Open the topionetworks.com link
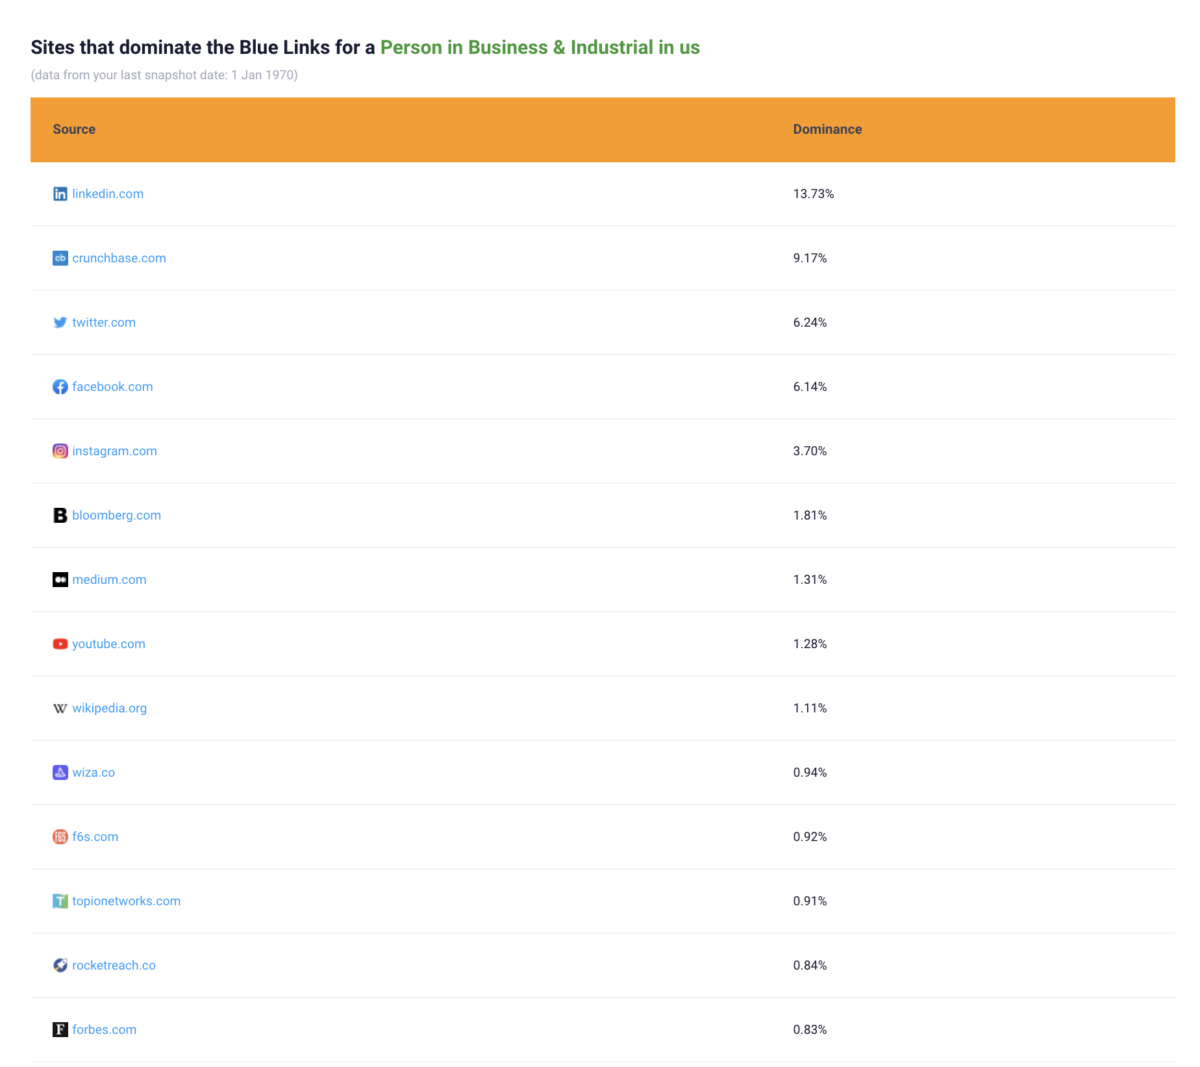 [126, 901]
